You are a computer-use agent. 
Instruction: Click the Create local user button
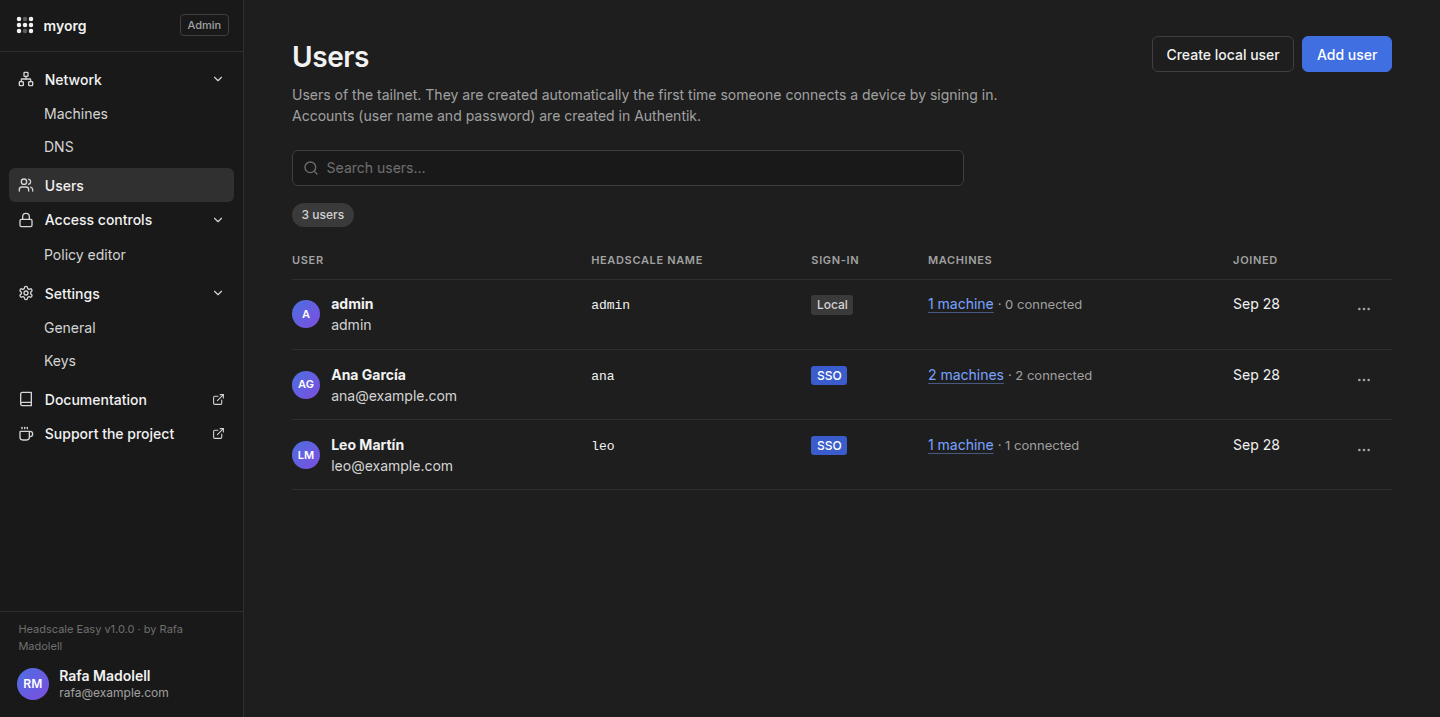point(1223,55)
